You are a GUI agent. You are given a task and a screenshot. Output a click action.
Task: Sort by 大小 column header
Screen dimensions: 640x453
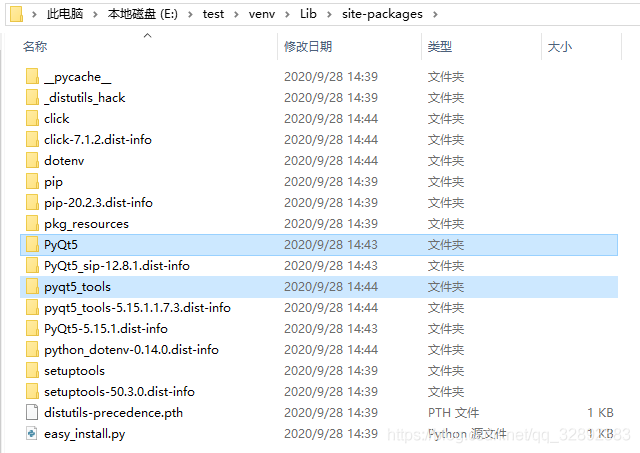point(560,47)
